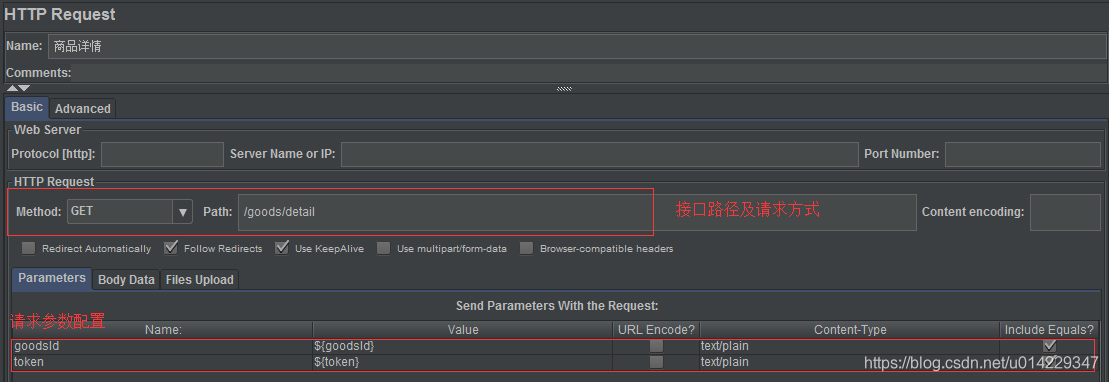Click the Server Name or IP field
Screen dimensions: 1109x382
(599, 154)
